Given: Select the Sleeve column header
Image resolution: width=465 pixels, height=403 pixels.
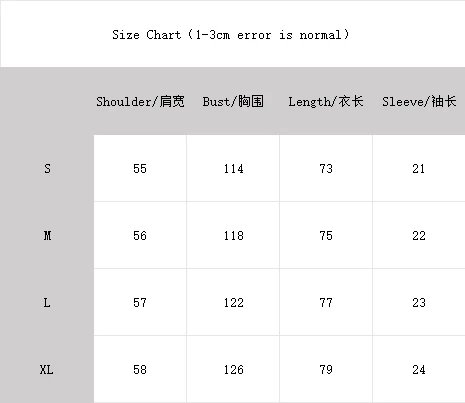Looking at the screenshot, I should 419,102.
